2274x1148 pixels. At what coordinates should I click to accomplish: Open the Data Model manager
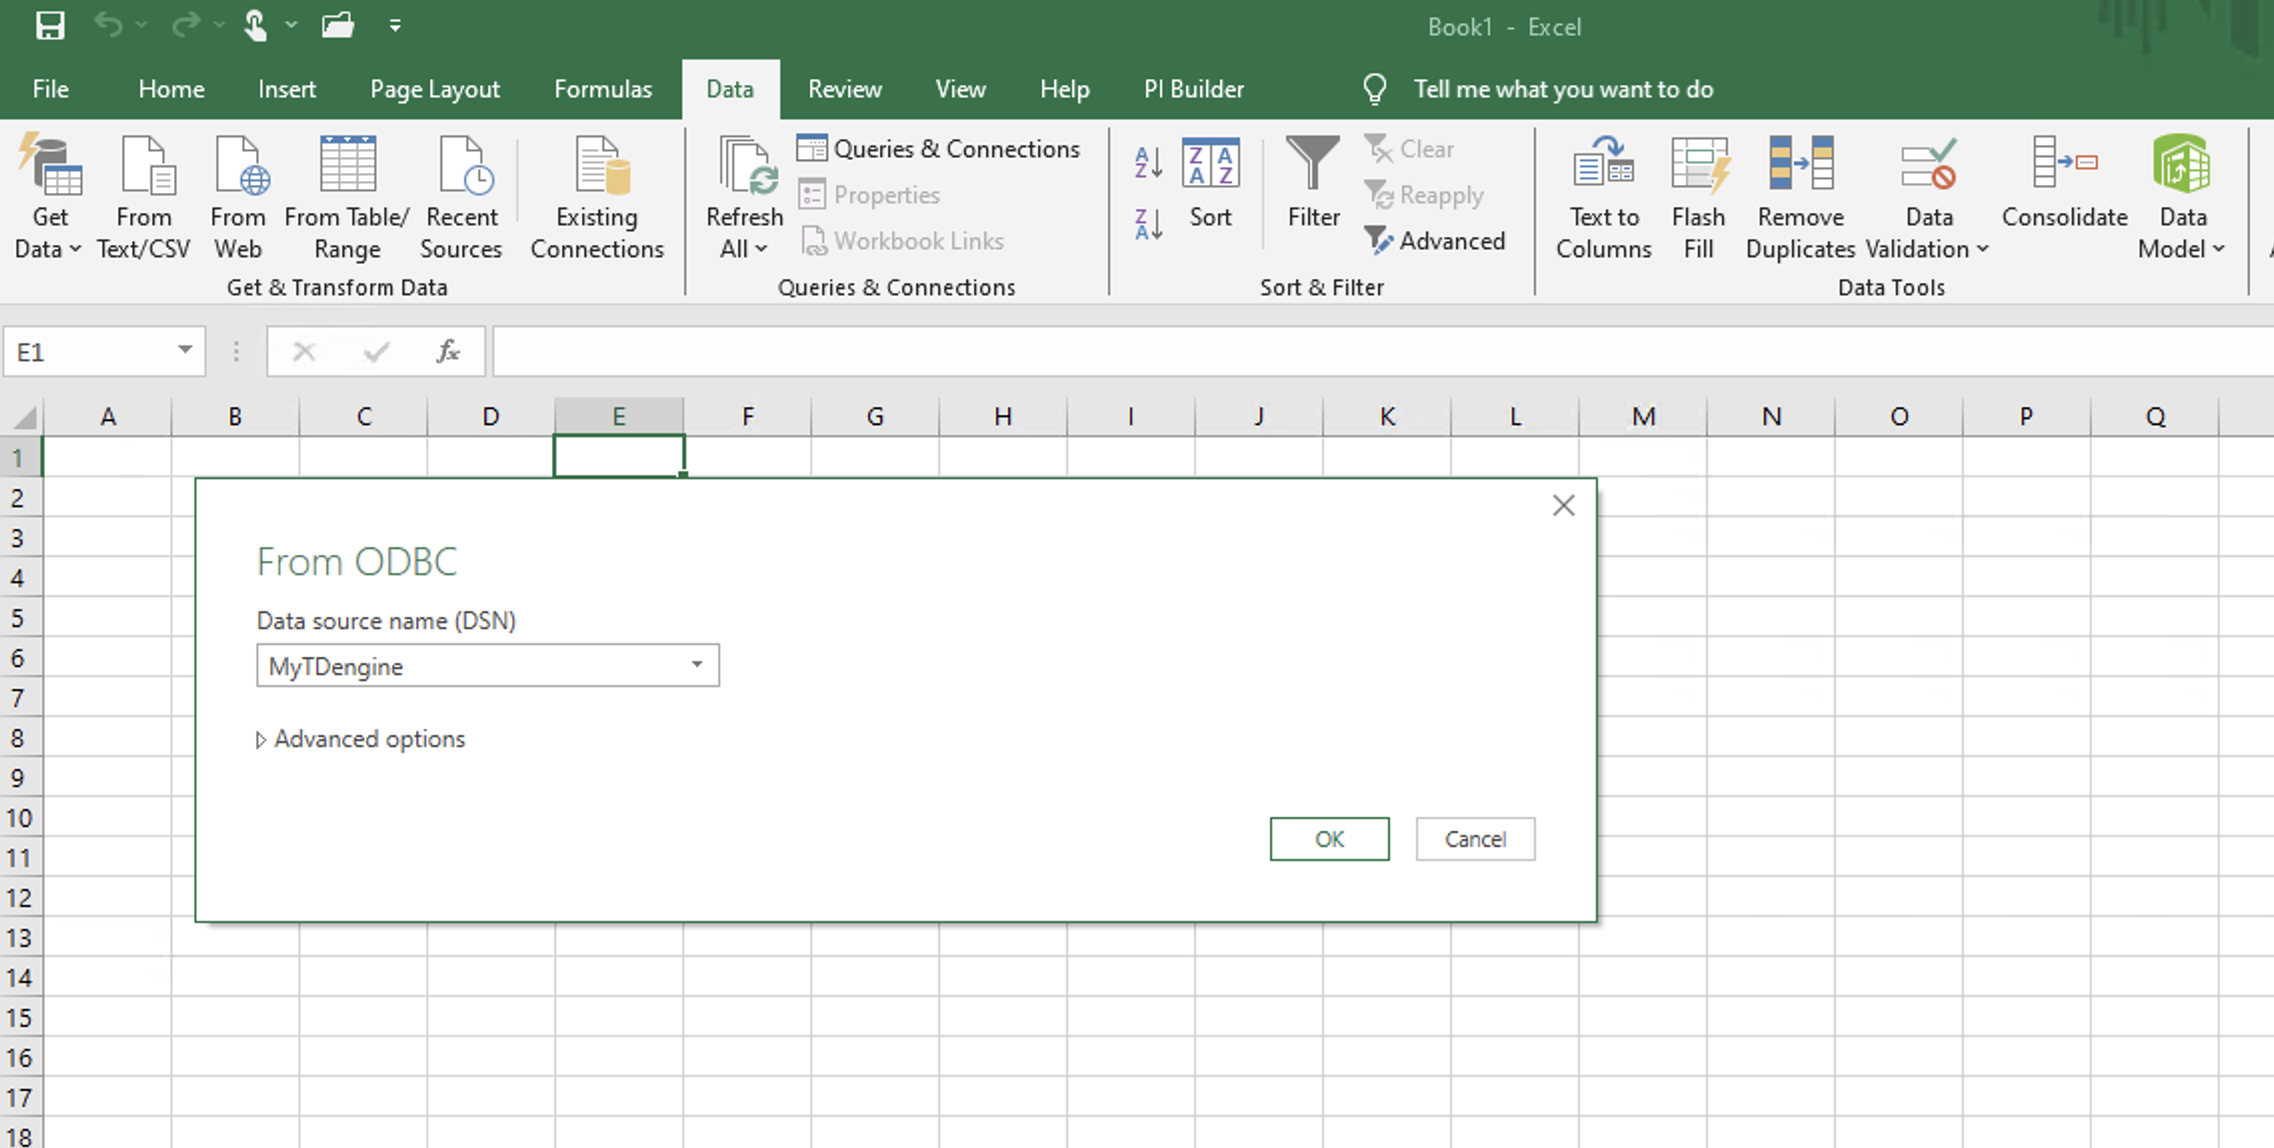pos(2181,197)
